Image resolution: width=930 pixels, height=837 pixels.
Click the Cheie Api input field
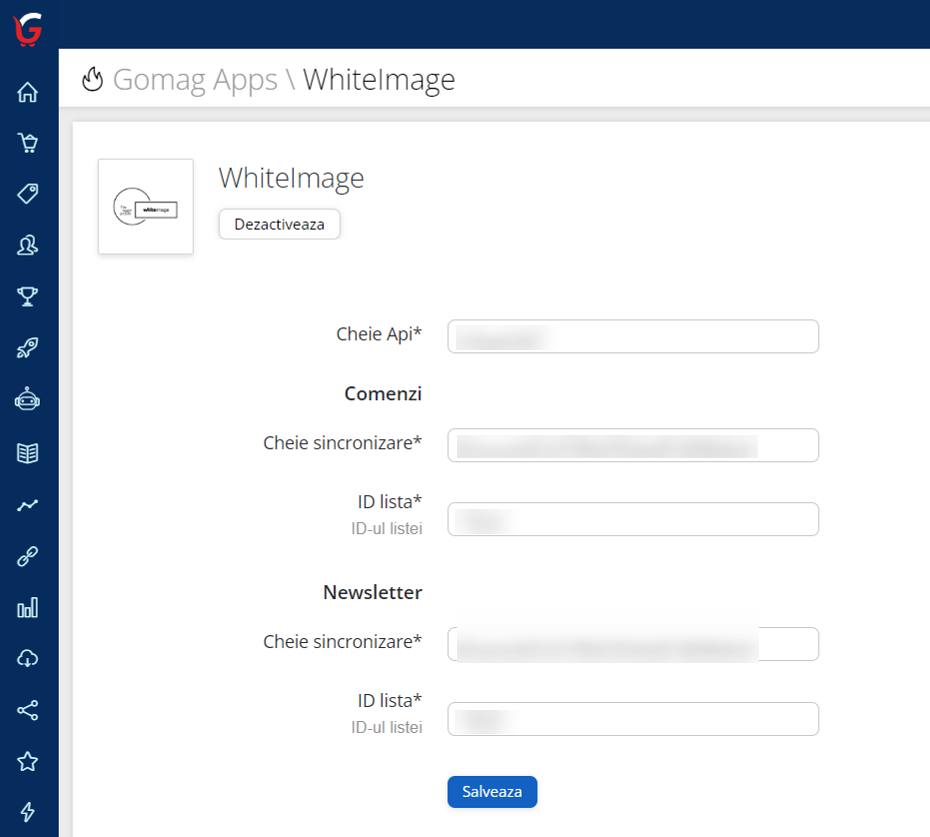pyautogui.click(x=632, y=336)
